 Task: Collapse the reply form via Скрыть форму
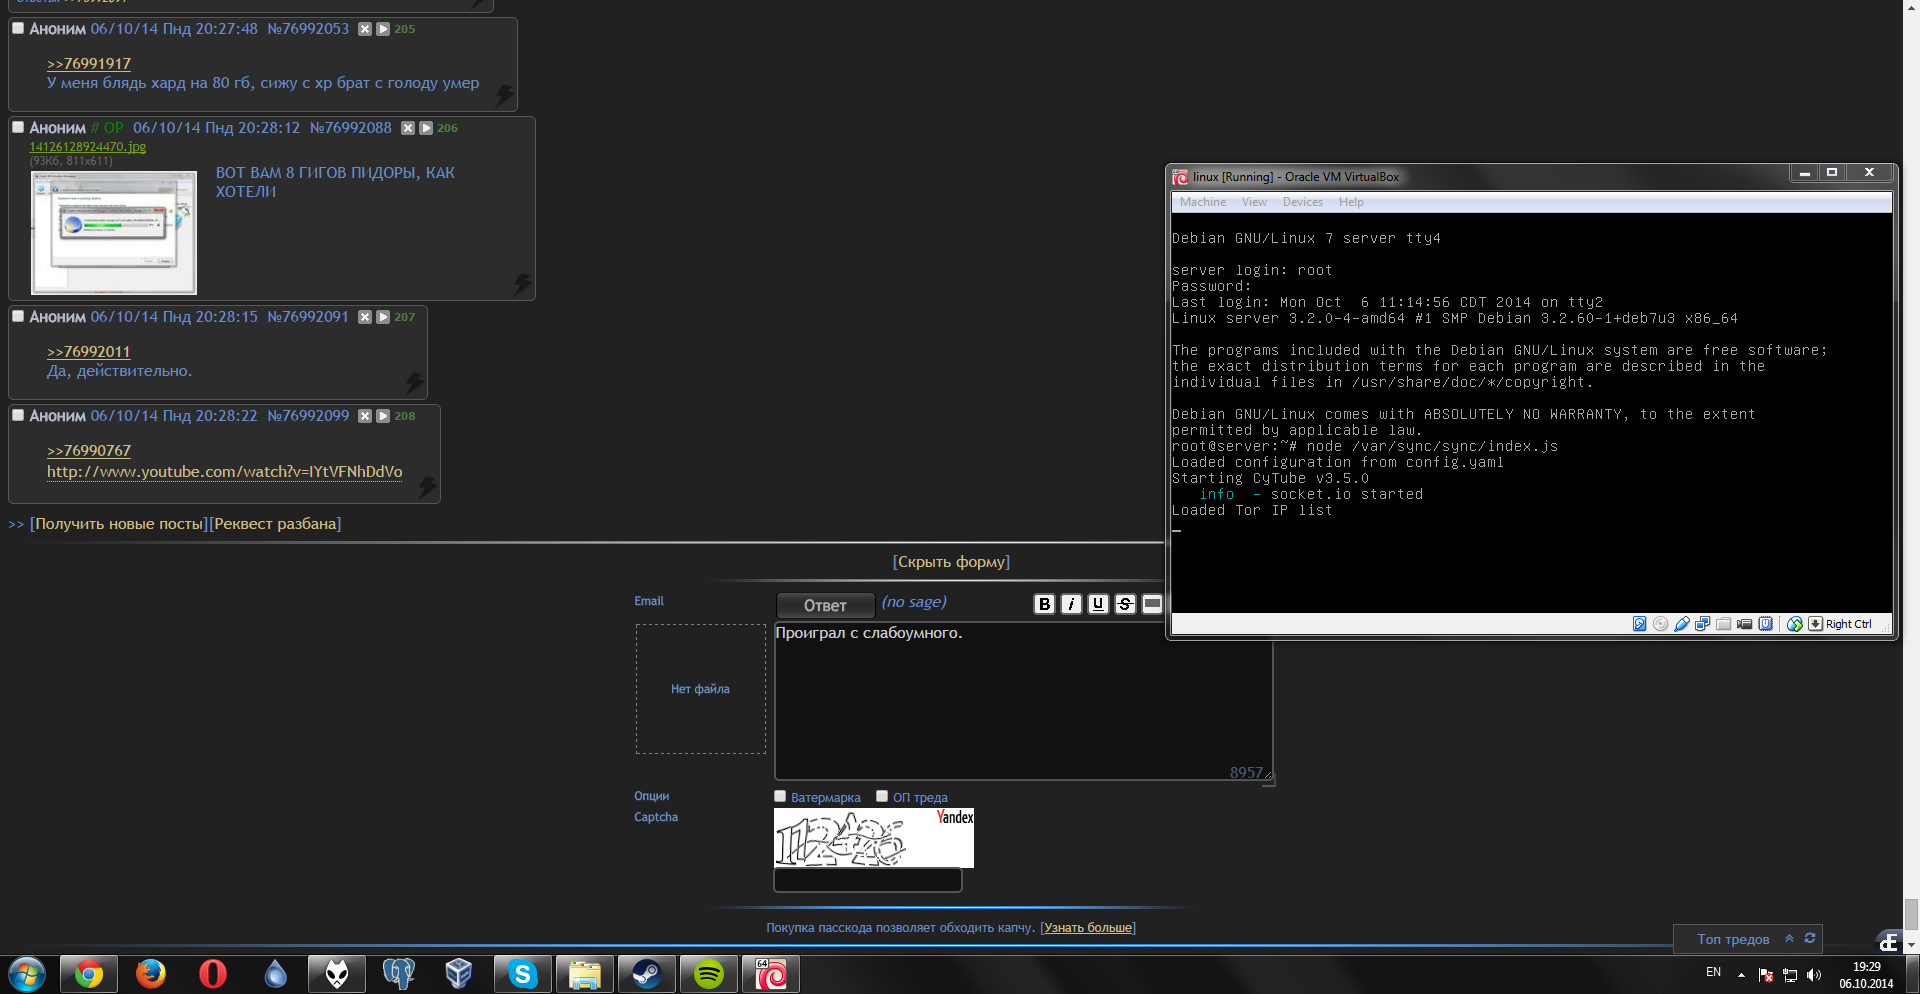coord(951,562)
